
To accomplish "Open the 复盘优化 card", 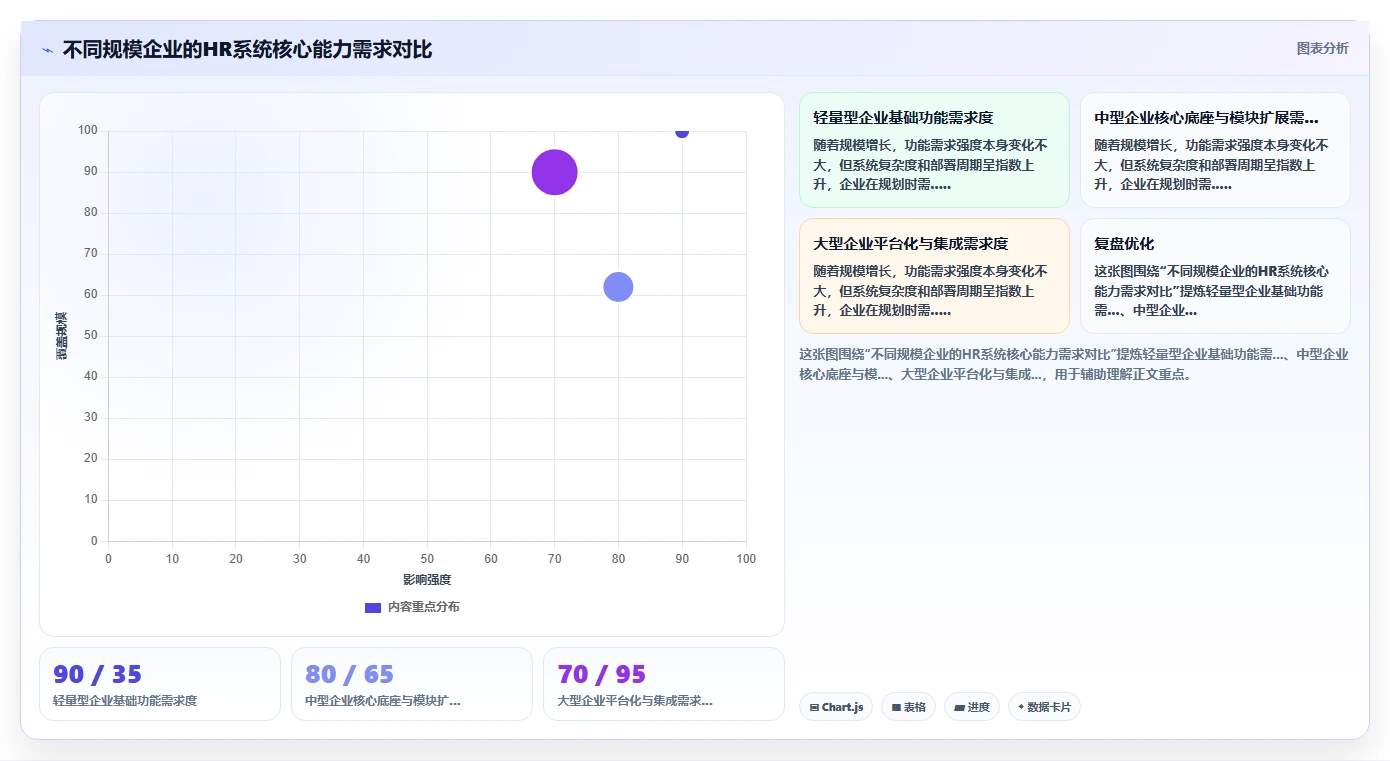I will pyautogui.click(x=1215, y=276).
